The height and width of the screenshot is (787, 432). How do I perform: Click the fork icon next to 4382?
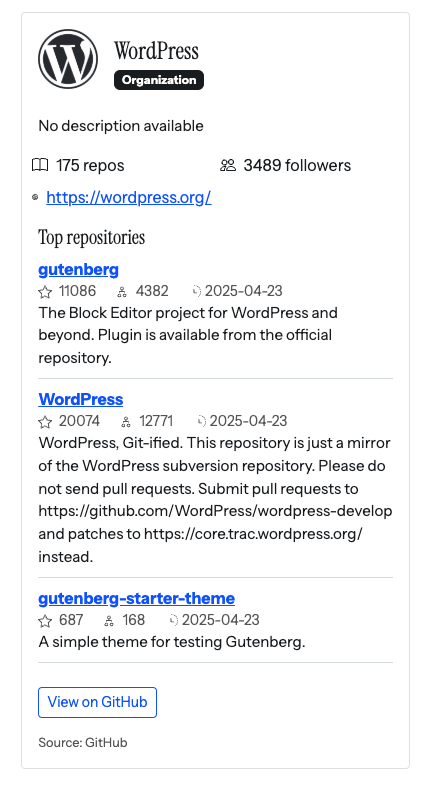(122, 292)
